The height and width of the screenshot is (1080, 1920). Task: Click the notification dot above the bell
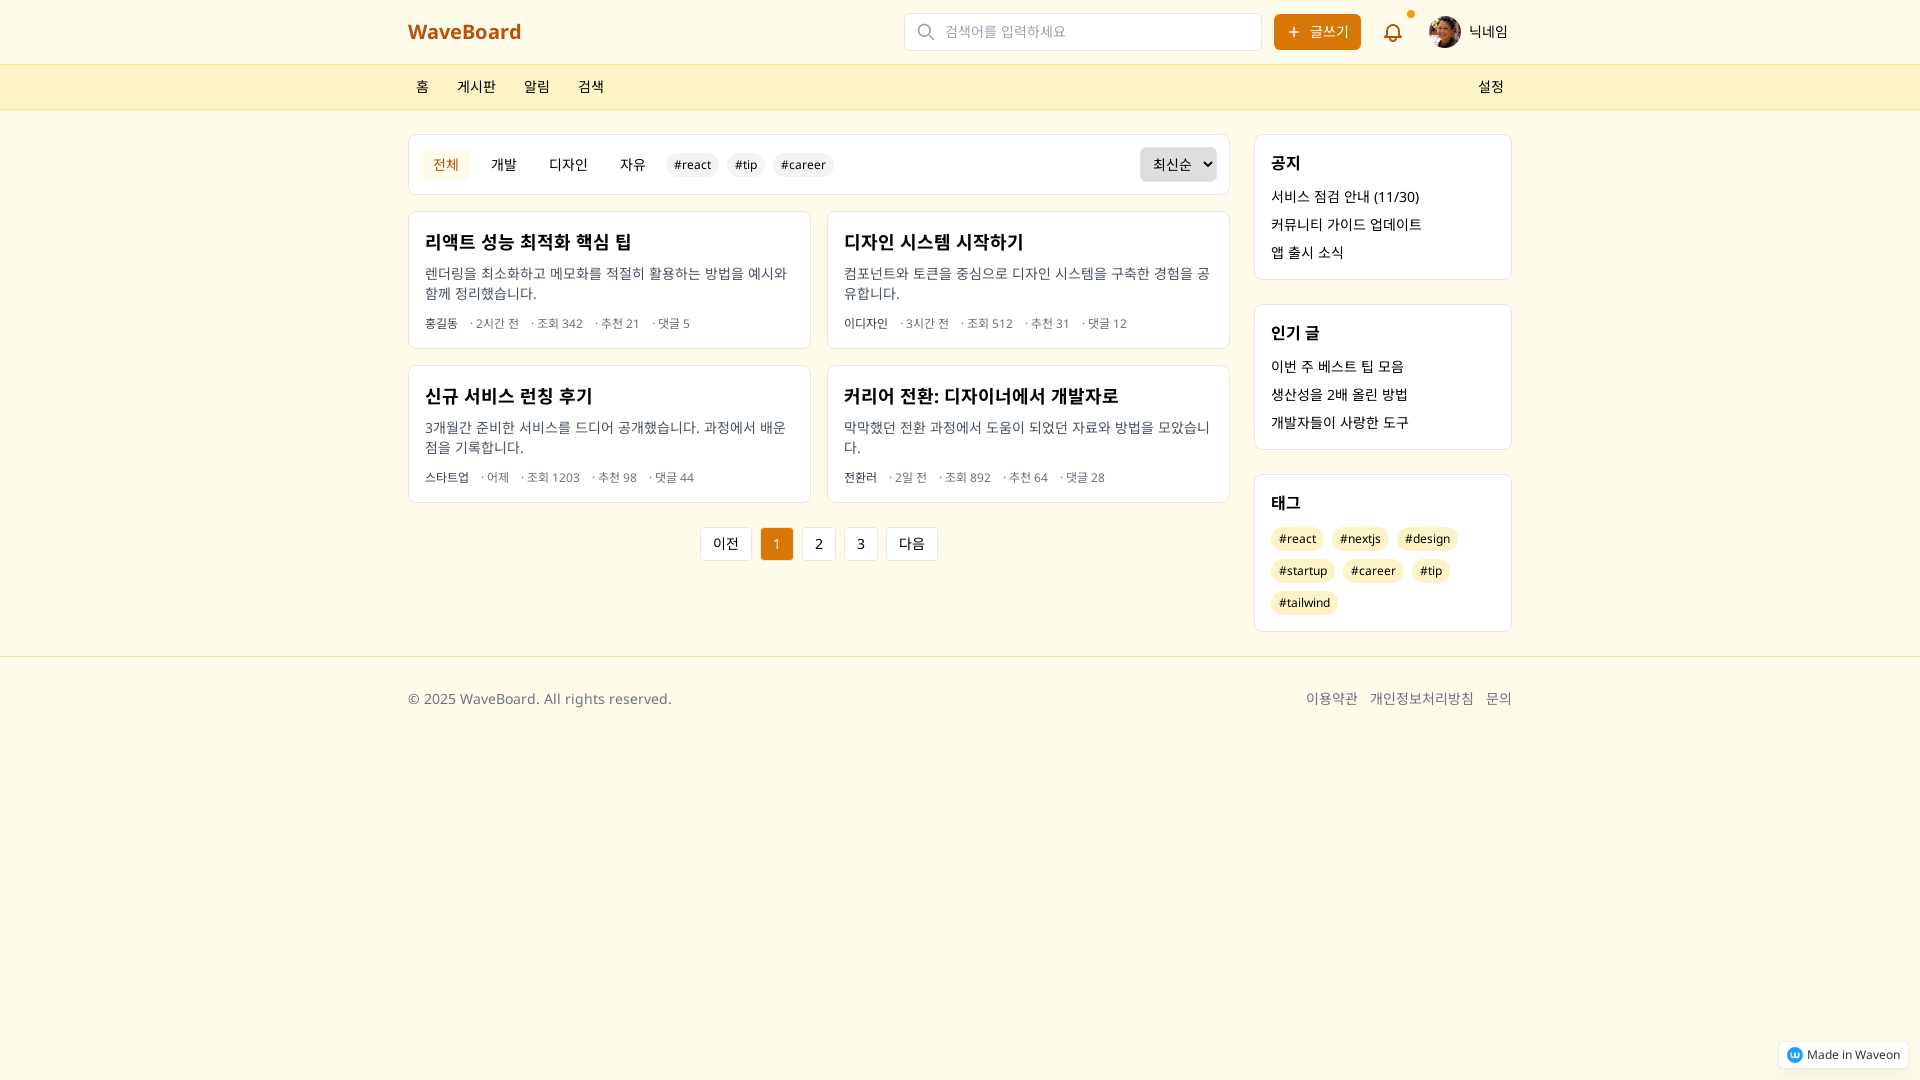(x=1411, y=14)
